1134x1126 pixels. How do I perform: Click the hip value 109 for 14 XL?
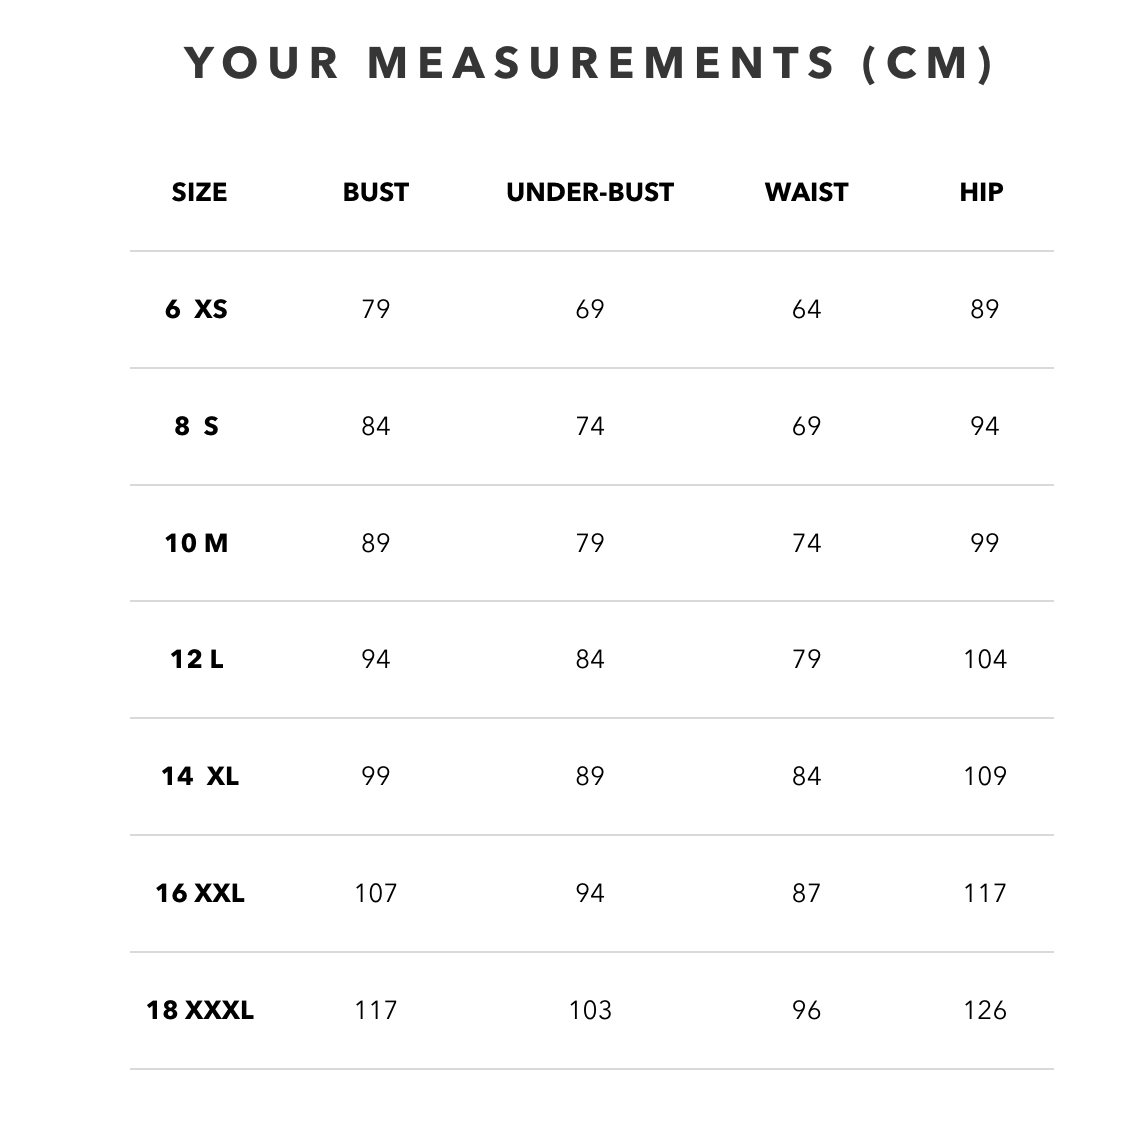tap(985, 776)
